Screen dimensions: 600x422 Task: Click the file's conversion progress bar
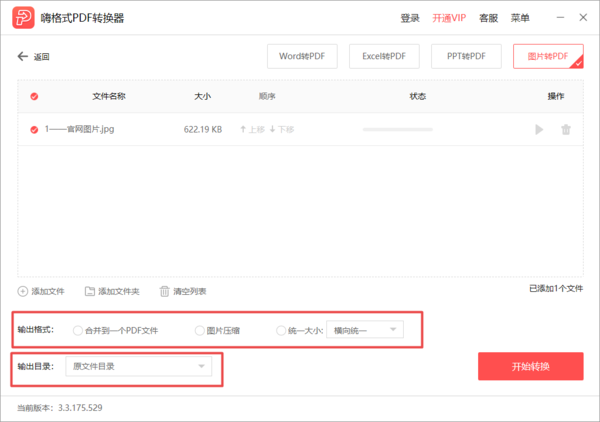[x=397, y=129]
